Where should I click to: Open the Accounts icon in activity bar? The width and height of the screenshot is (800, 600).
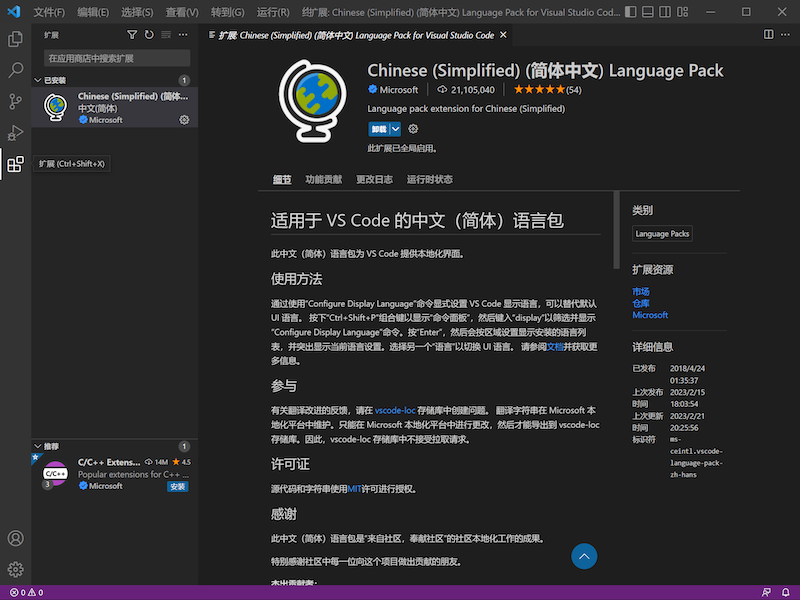[x=15, y=538]
